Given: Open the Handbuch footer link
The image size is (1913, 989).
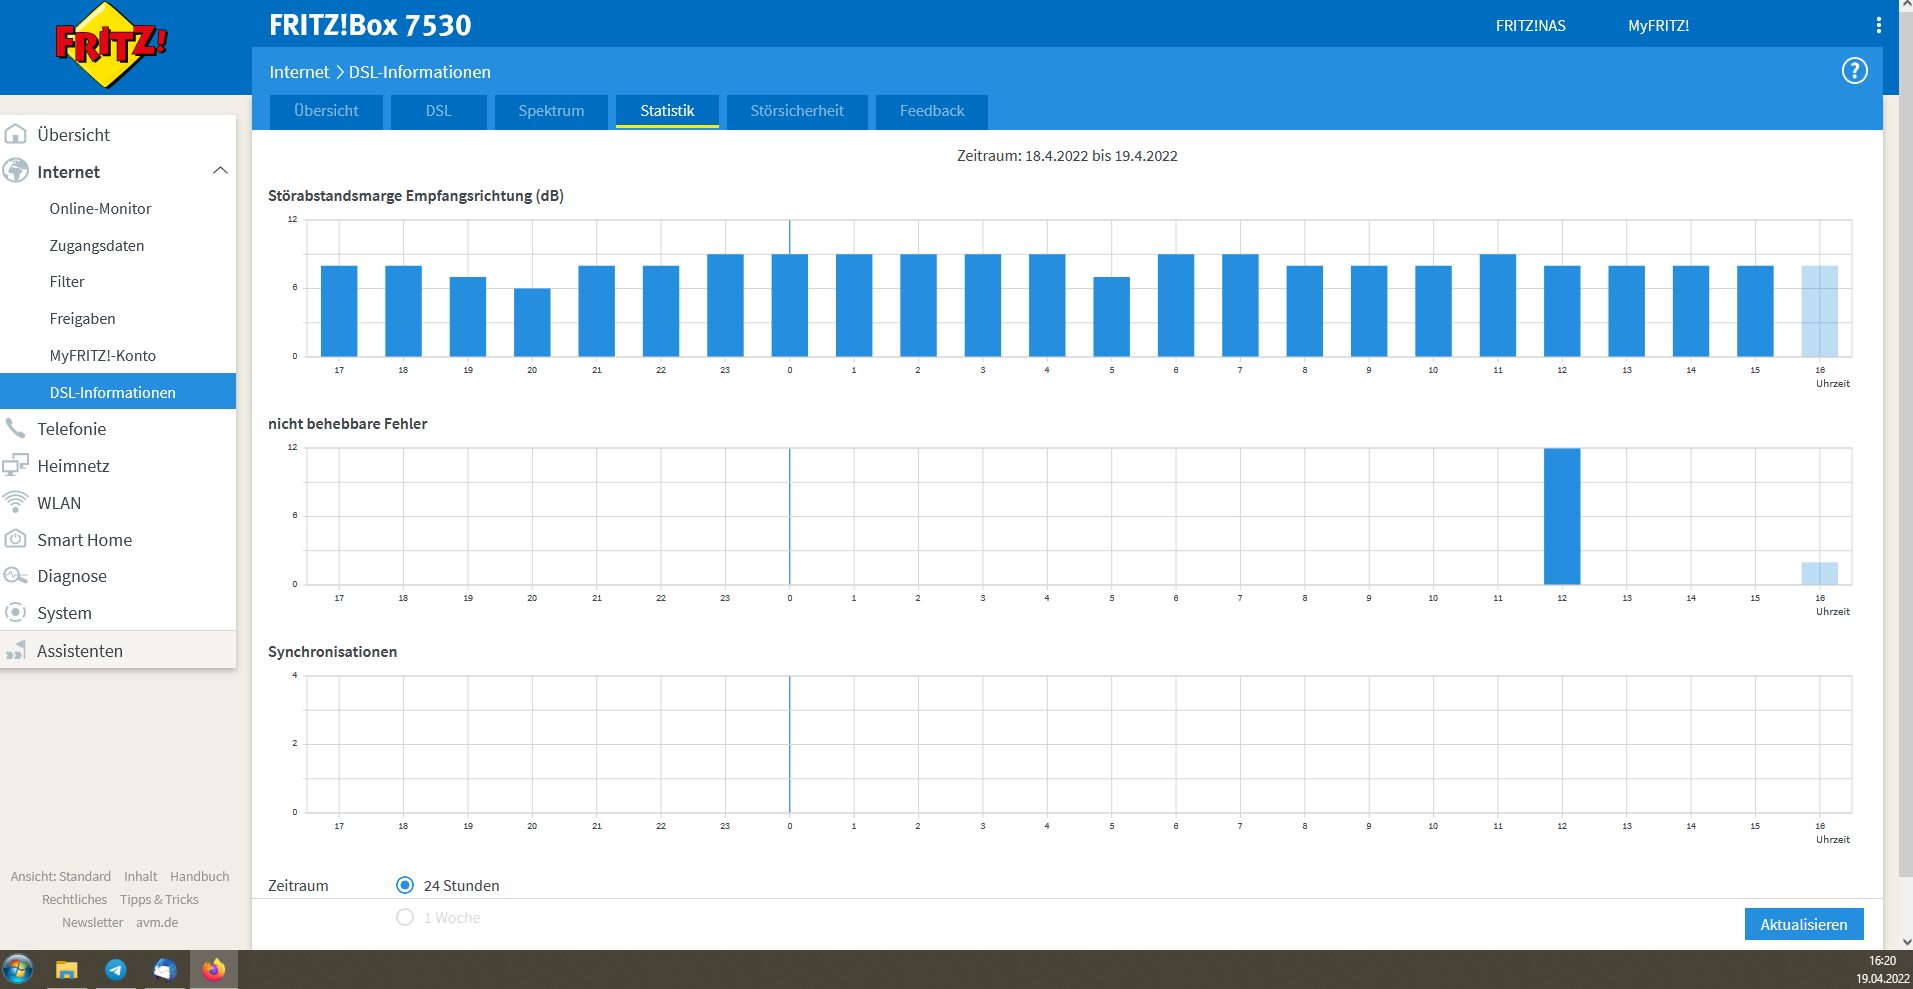Looking at the screenshot, I should coord(200,876).
